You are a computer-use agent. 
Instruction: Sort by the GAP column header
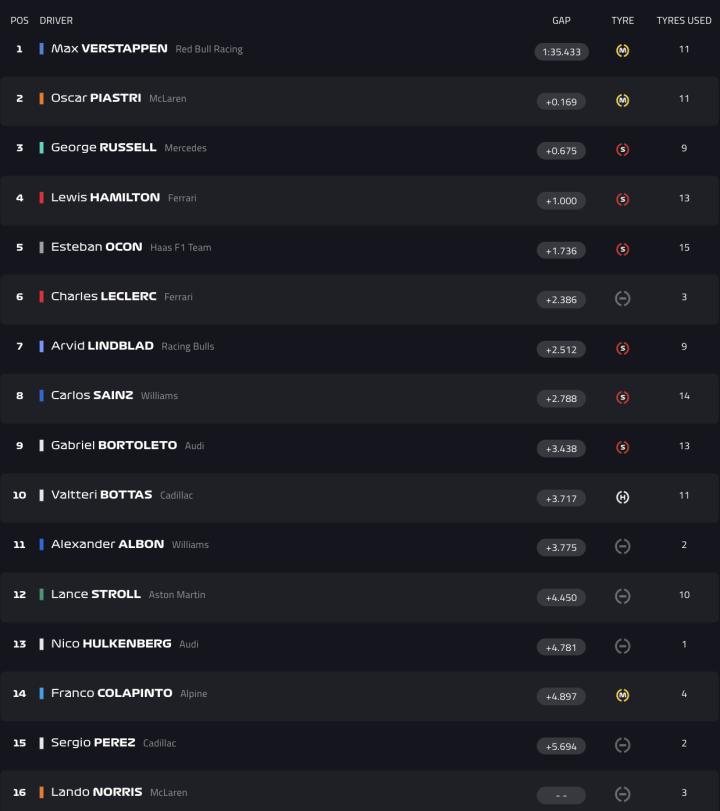pyautogui.click(x=561, y=20)
